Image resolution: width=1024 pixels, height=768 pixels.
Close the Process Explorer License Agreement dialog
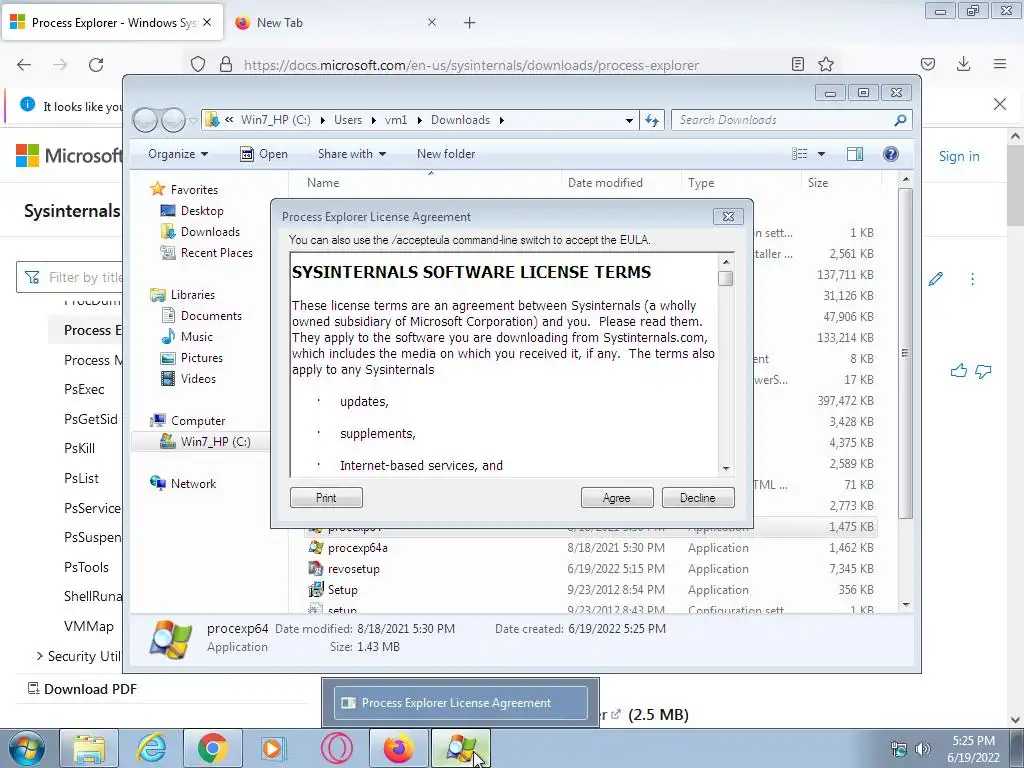pos(728,217)
